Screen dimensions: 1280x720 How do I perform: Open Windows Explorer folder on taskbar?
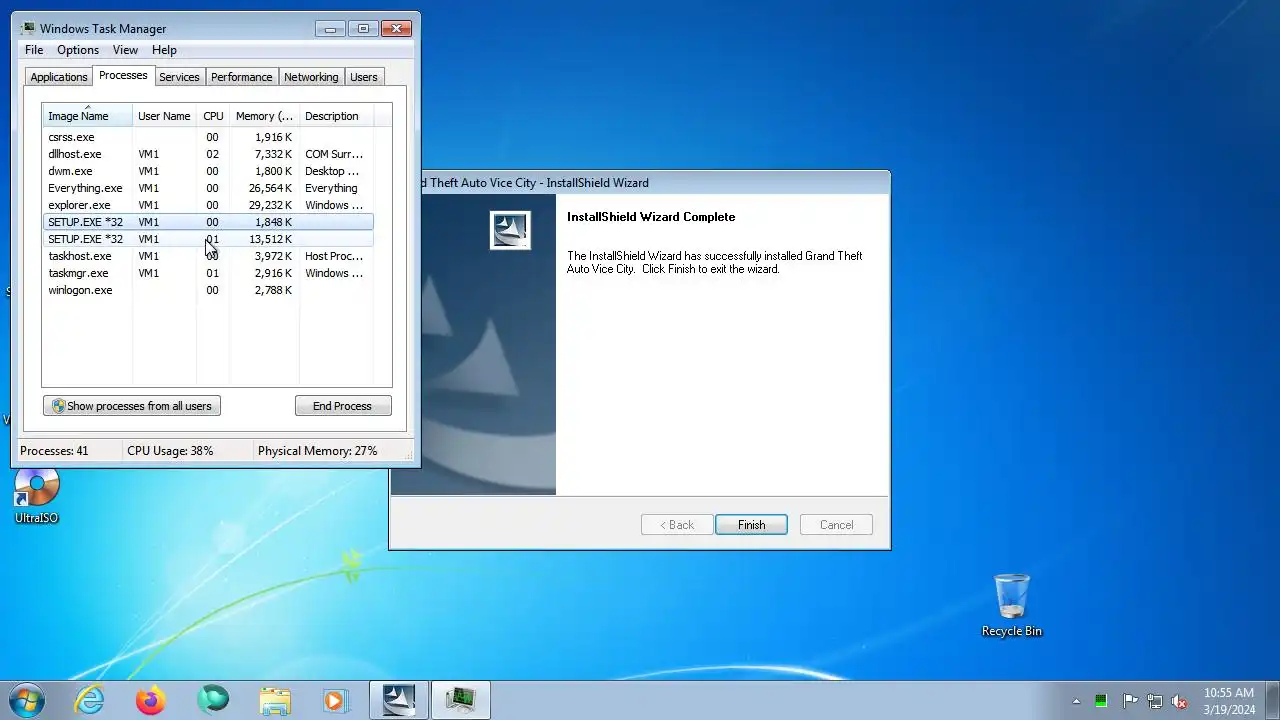click(274, 700)
